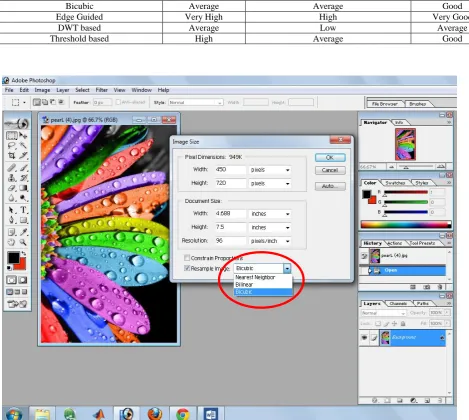Open pixel width units dropdown
This screenshot has height=420, width=469.
[x=270, y=170]
